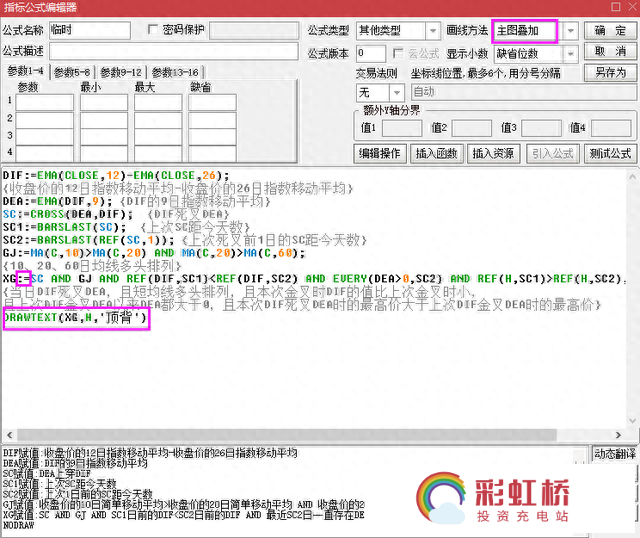Run 测试公式 to test the formula
This screenshot has height=538, width=640.
(610, 154)
